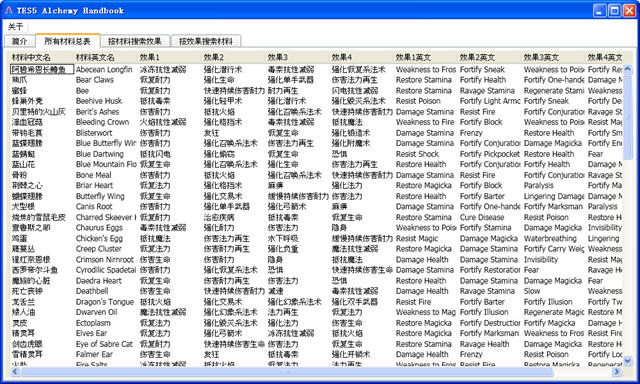This screenshot has height=384, width=640.
Task: Click the 效果1英文 column header
Action: (426, 58)
